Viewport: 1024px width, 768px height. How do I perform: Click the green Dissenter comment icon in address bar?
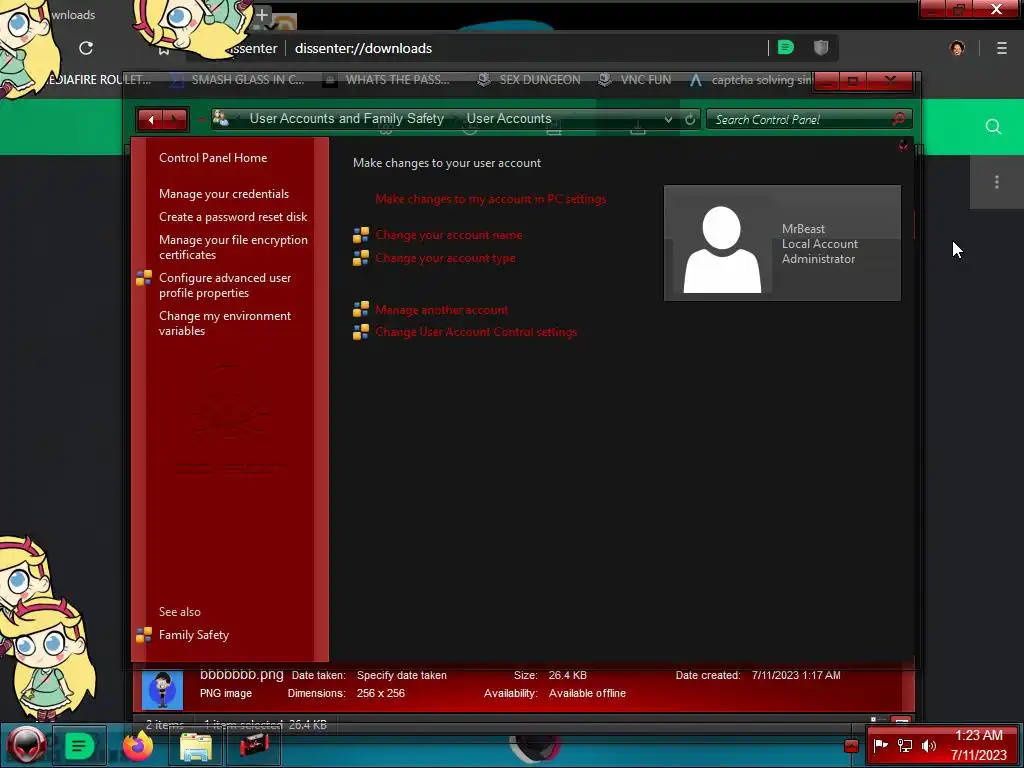[786, 48]
